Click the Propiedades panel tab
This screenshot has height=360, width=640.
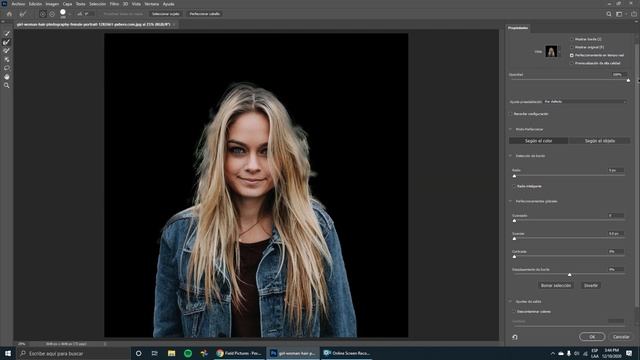click(x=518, y=28)
